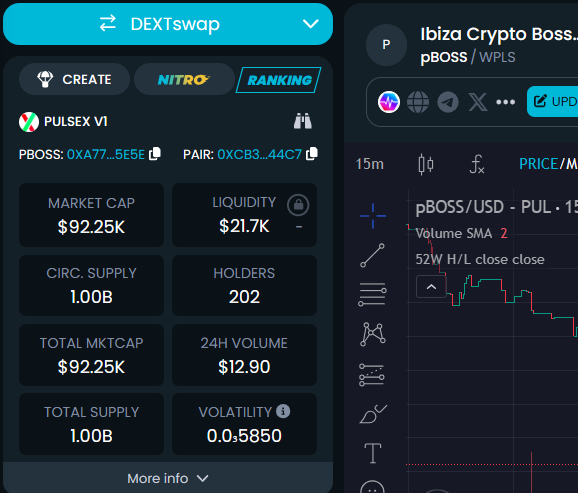Expand the More info section
The height and width of the screenshot is (493, 578).
click(168, 478)
